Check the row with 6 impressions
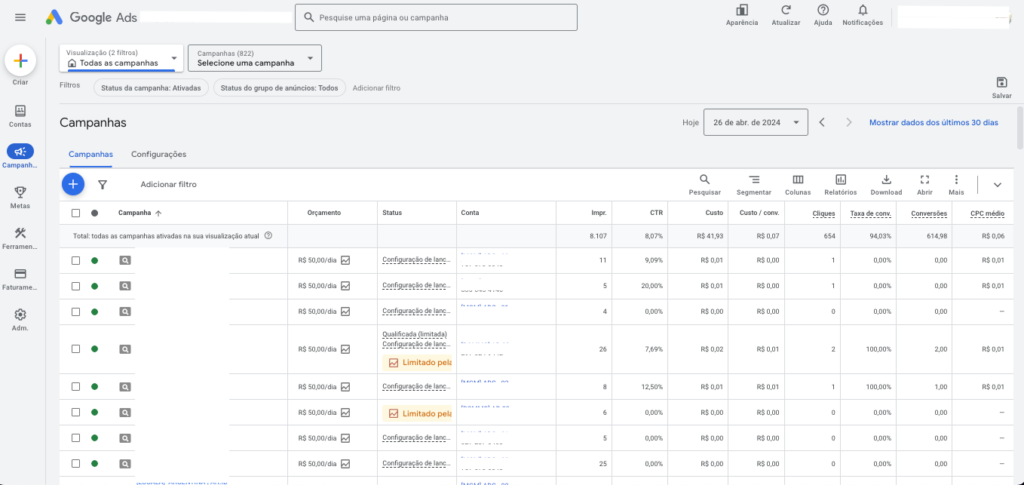 (x=76, y=412)
